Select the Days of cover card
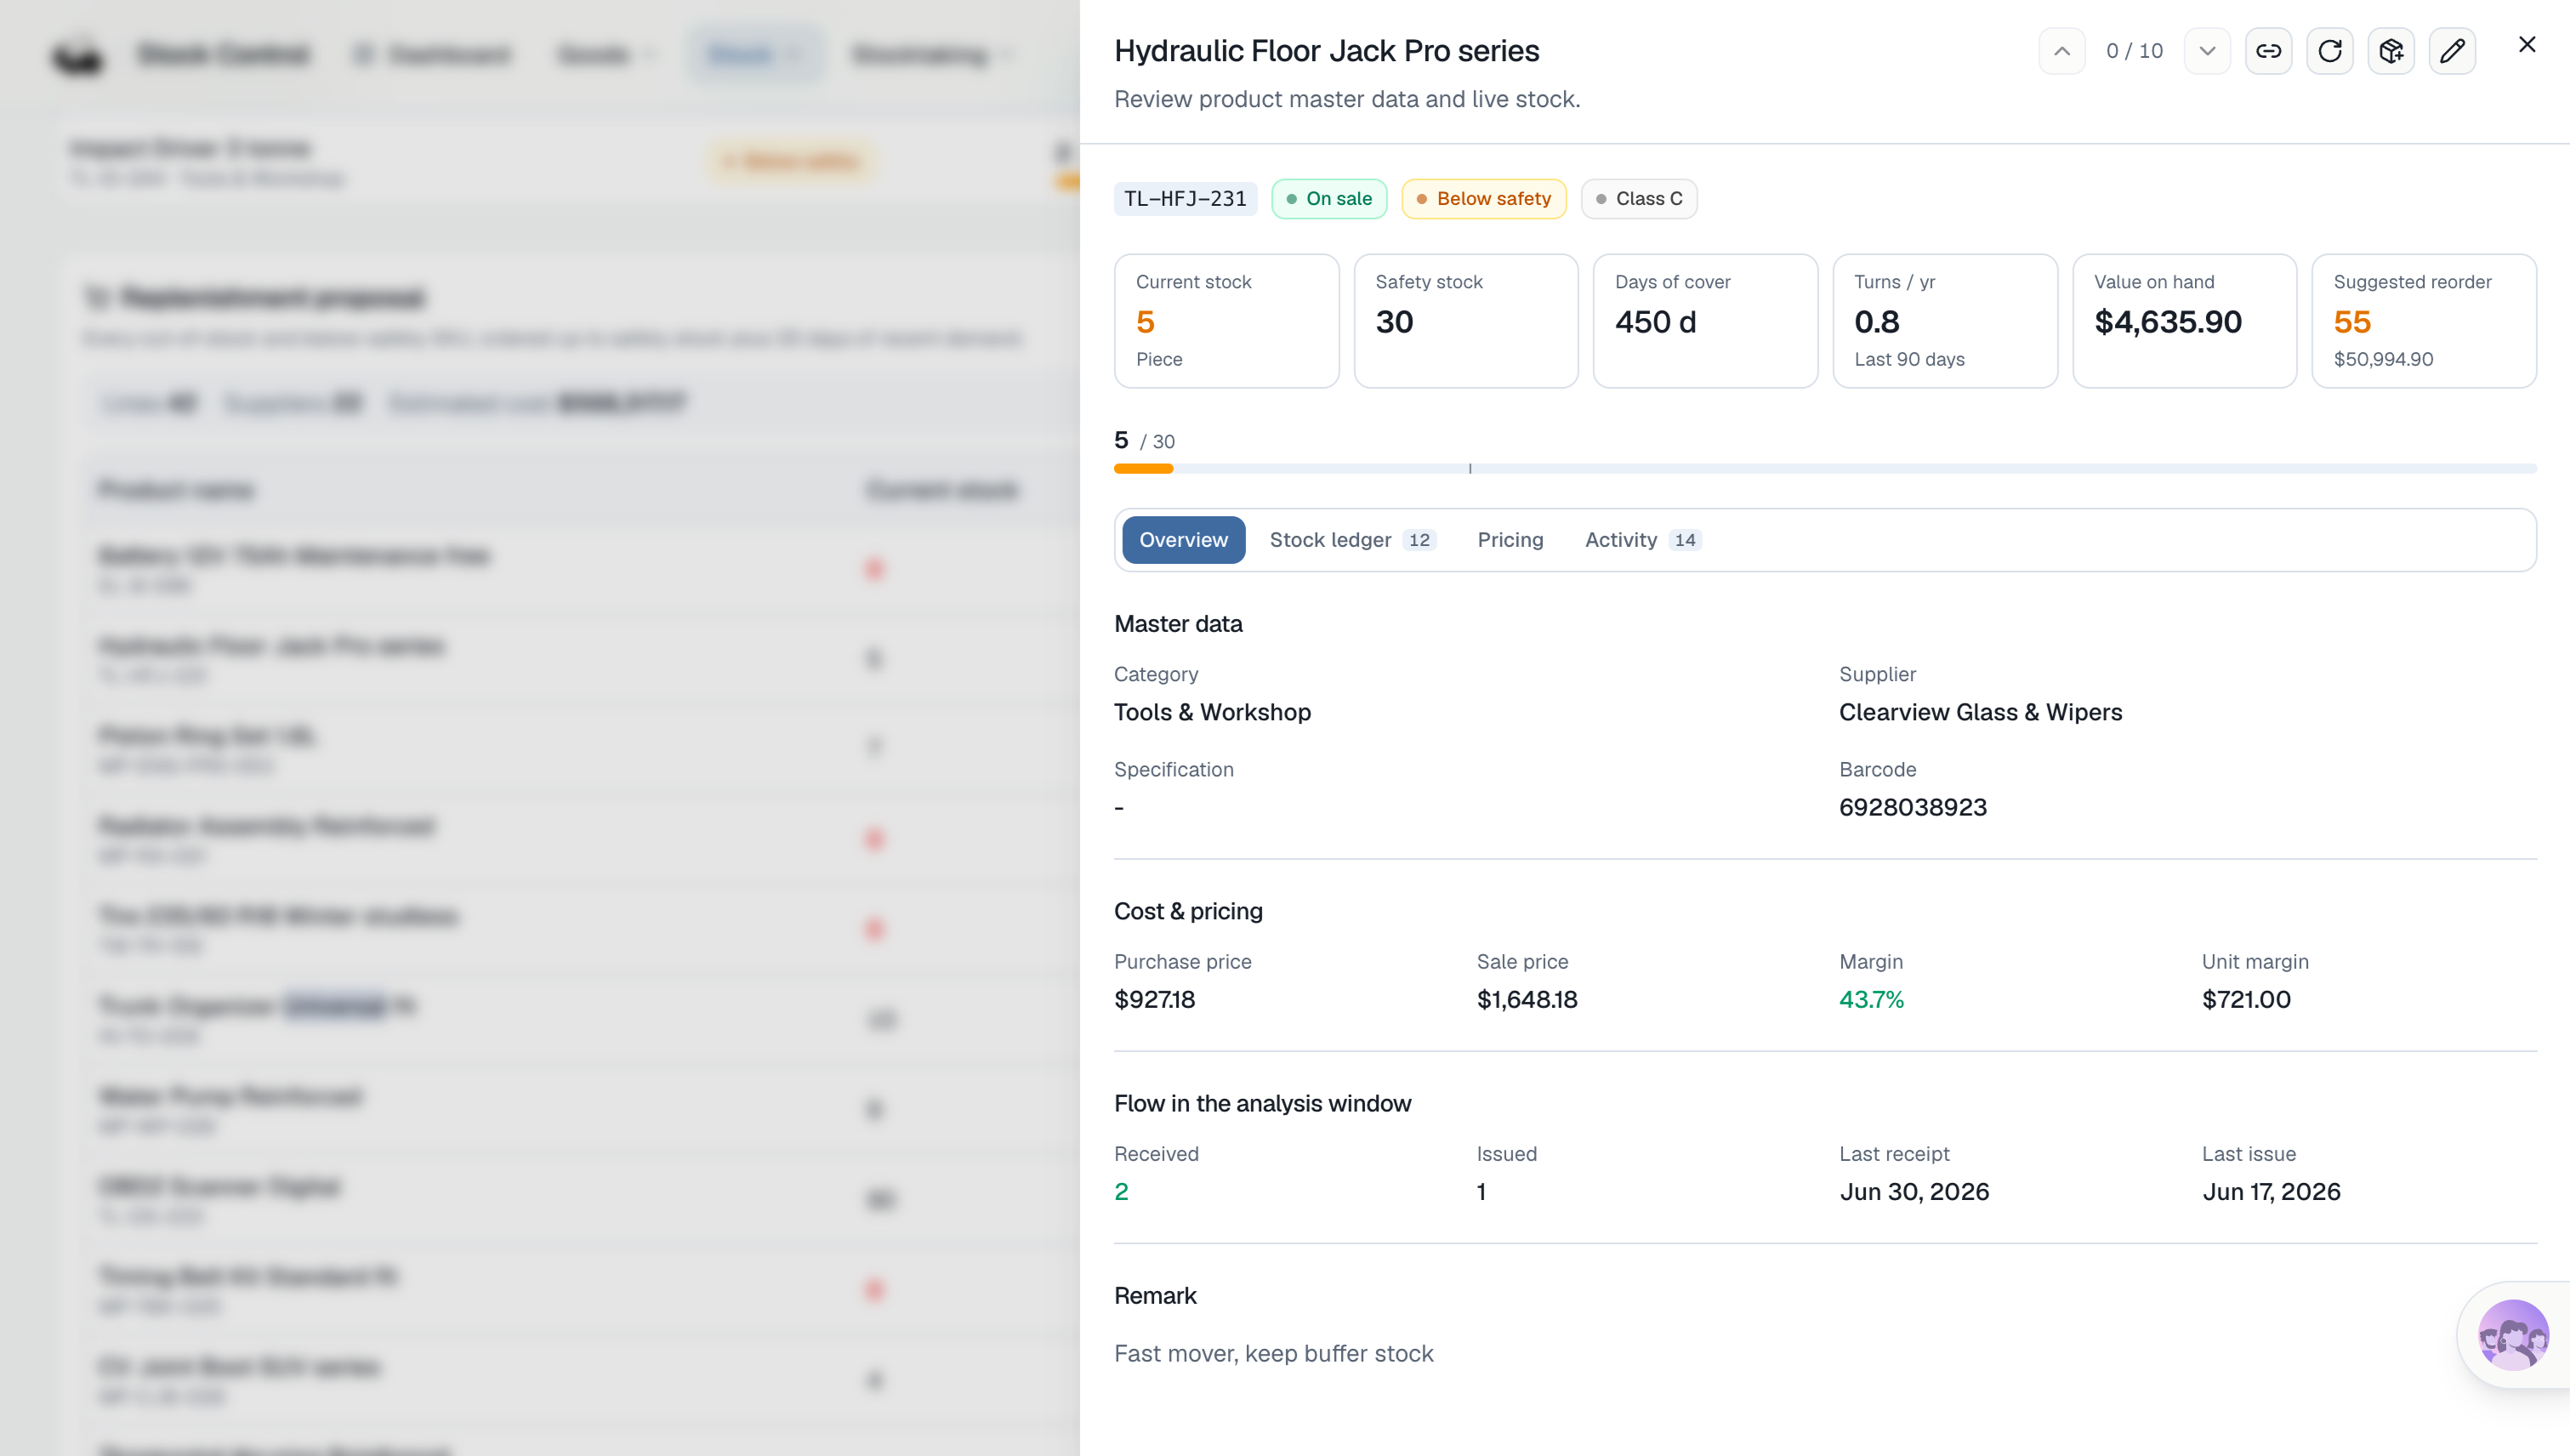2570x1456 pixels. coord(1705,321)
